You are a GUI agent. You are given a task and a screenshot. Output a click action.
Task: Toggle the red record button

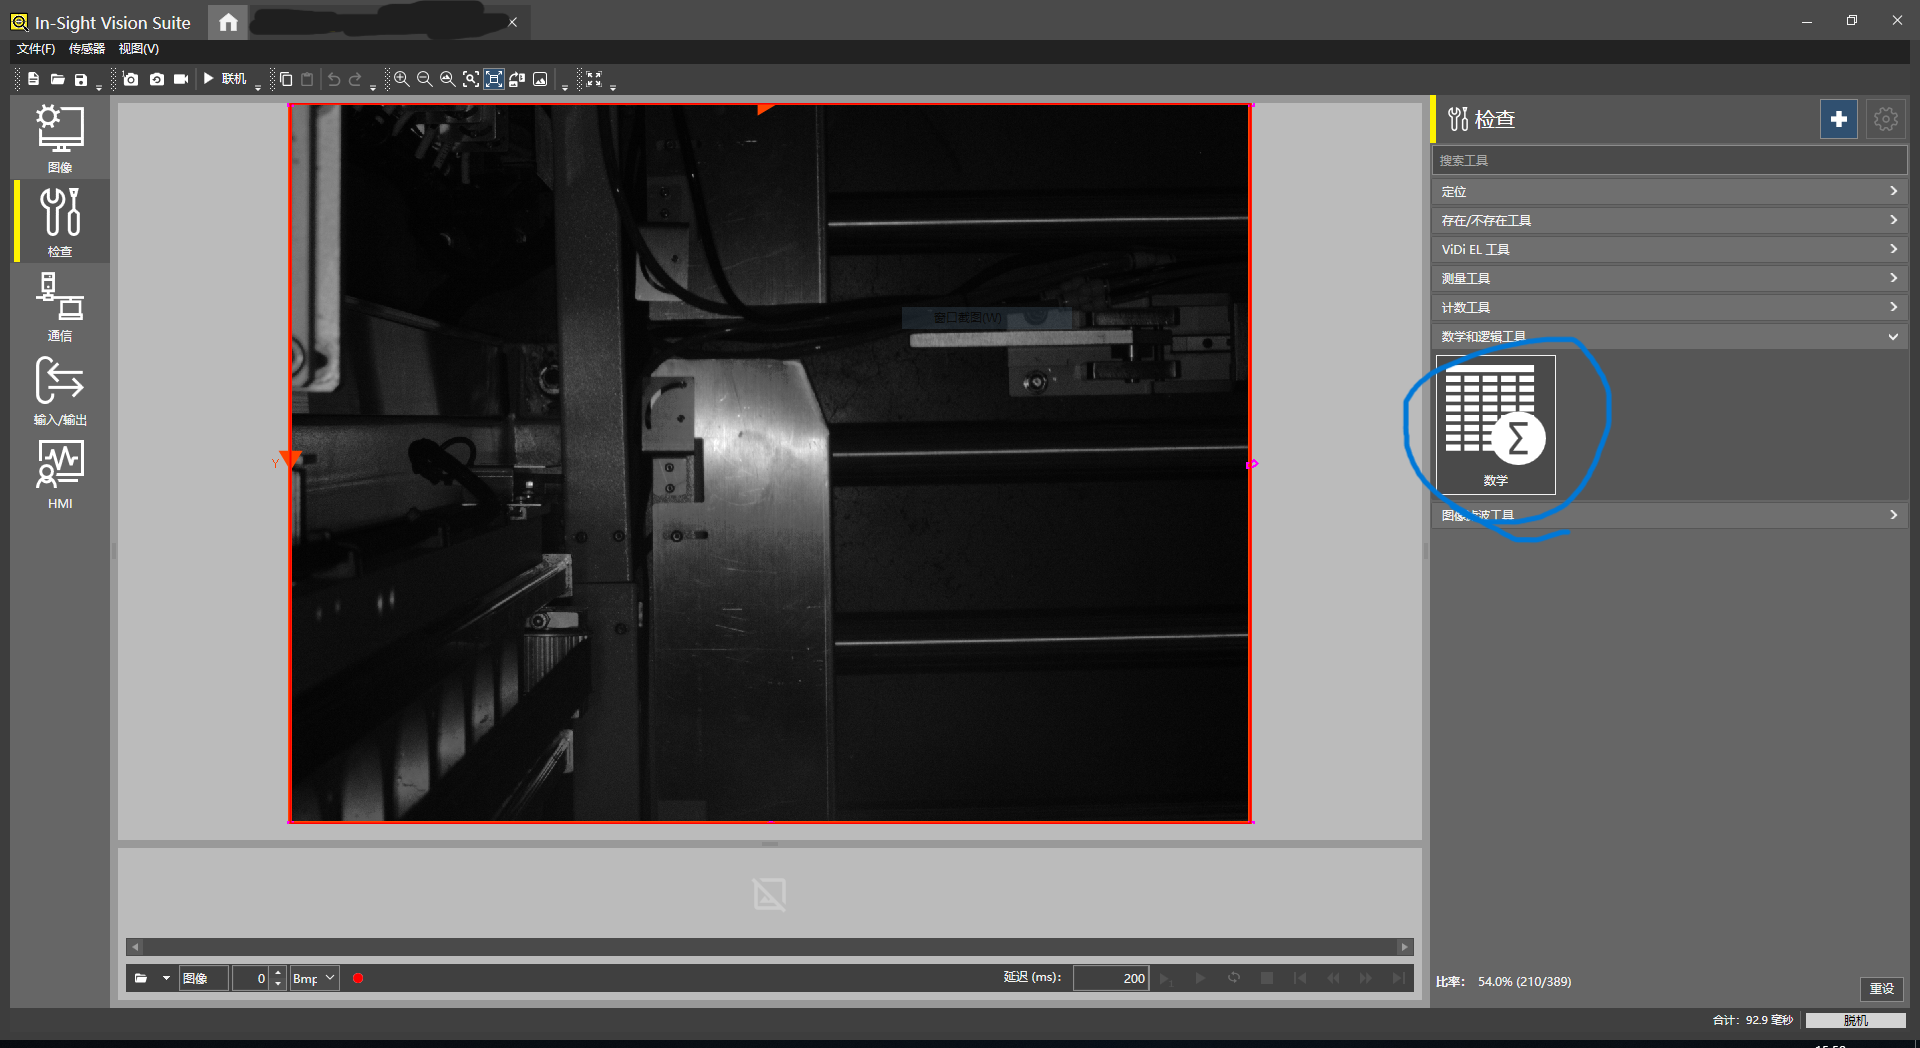click(358, 978)
